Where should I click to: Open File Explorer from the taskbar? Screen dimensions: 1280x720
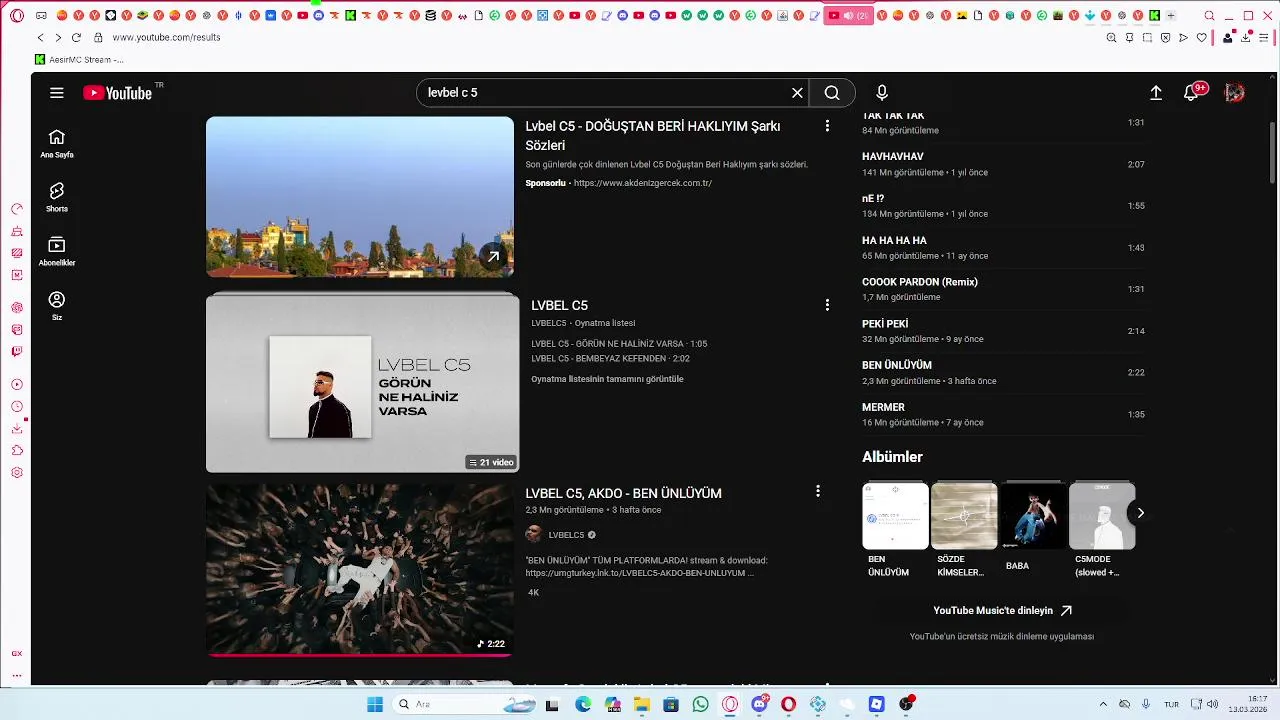pos(642,704)
